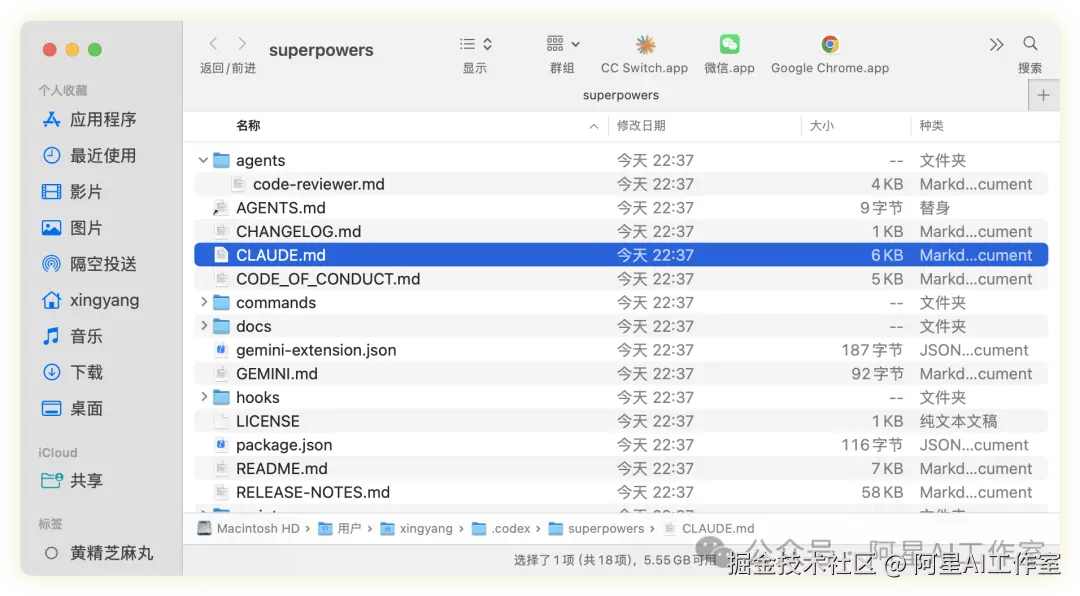Select RELEASE-NOTES.md file
Image resolution: width=1080 pixels, height=596 pixels.
621,492
